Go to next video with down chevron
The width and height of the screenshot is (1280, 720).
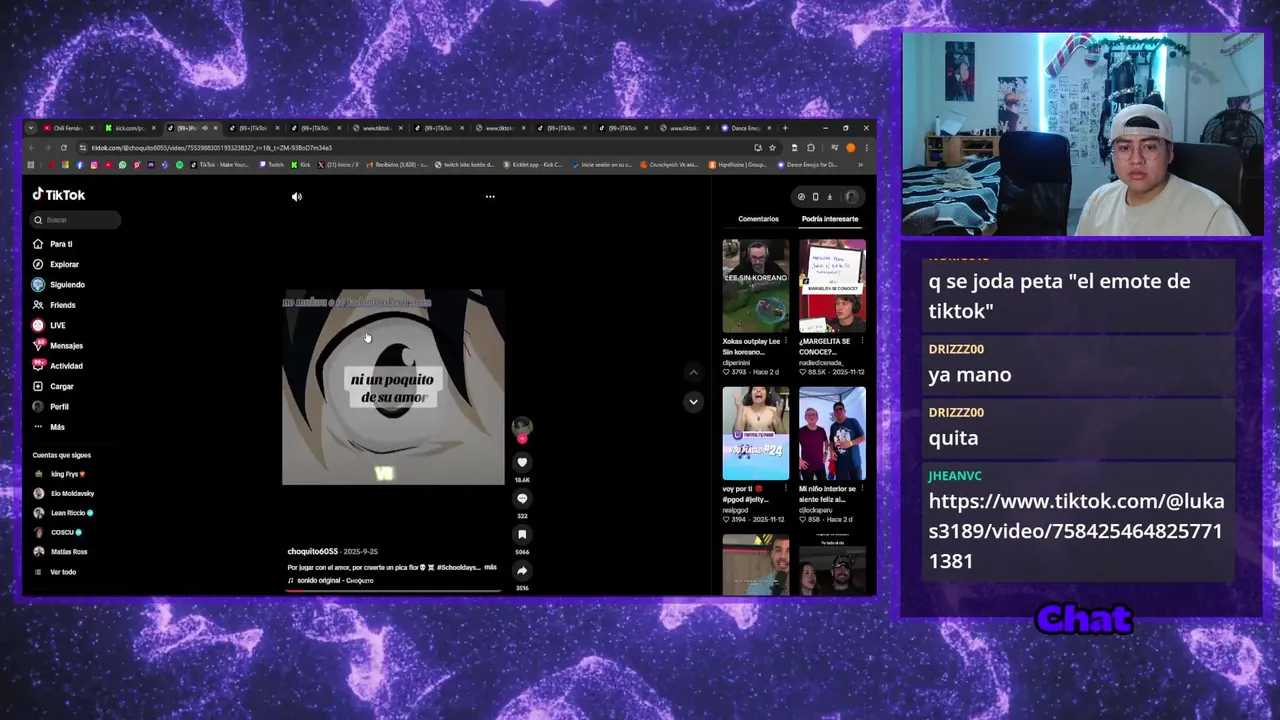click(x=693, y=402)
